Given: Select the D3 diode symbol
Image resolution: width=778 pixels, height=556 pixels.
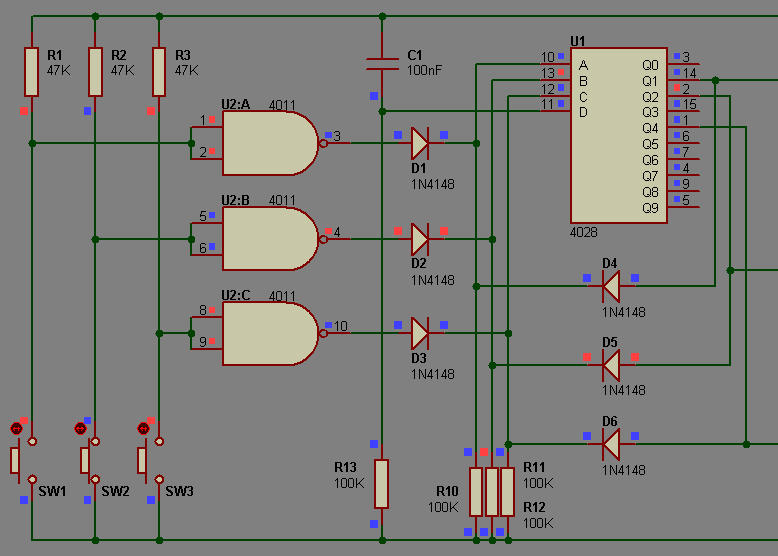Looking at the screenshot, I should (421, 333).
